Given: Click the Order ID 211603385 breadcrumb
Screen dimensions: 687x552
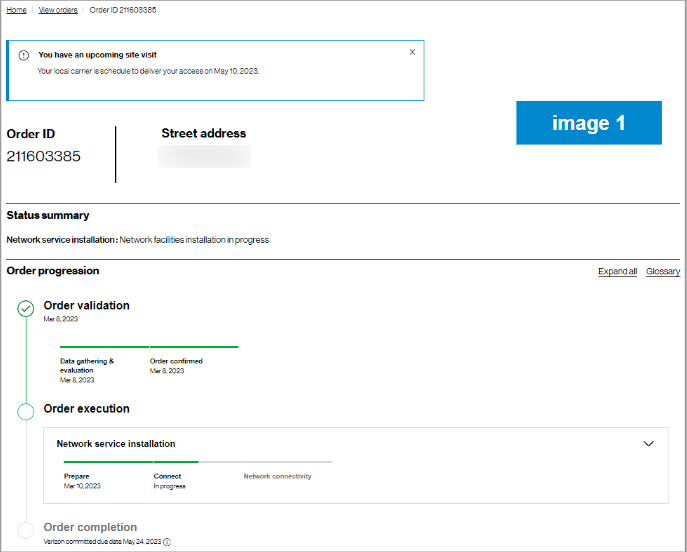Looking at the screenshot, I should point(125,10).
